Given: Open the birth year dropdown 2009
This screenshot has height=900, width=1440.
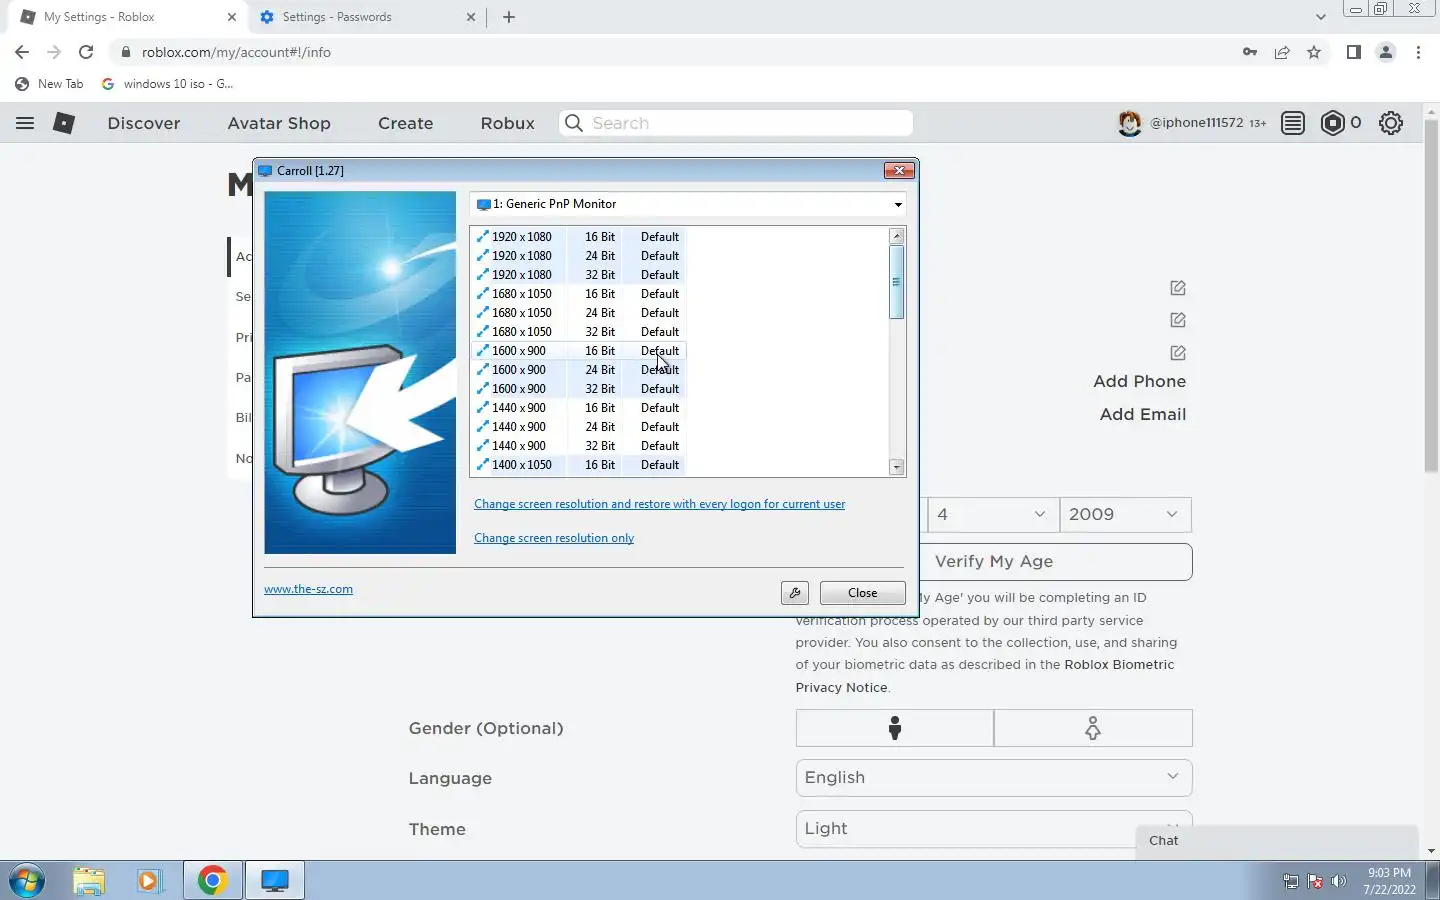Looking at the screenshot, I should coord(1125,514).
